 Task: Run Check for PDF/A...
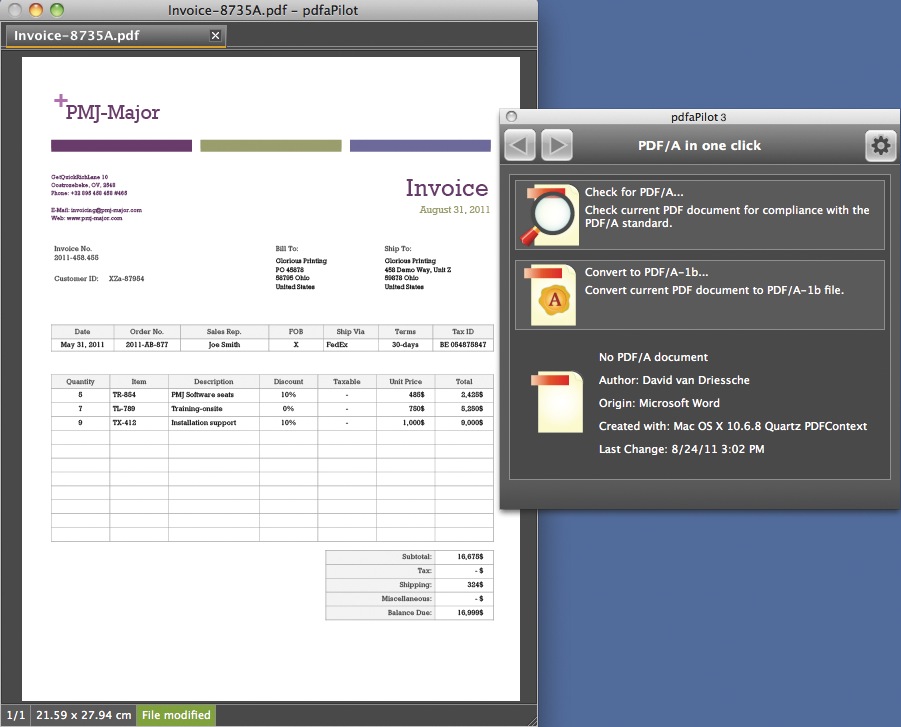pos(699,215)
